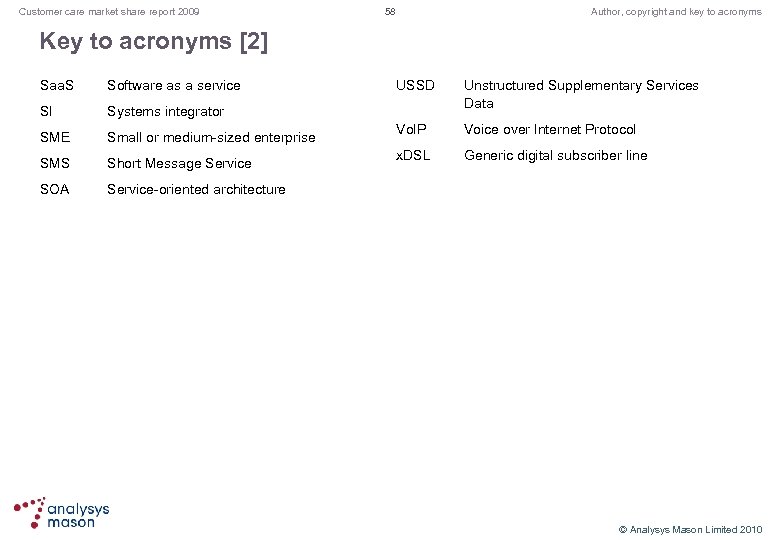Click the definition 'Short Message Service'
The height and width of the screenshot is (540, 780).
(x=179, y=164)
